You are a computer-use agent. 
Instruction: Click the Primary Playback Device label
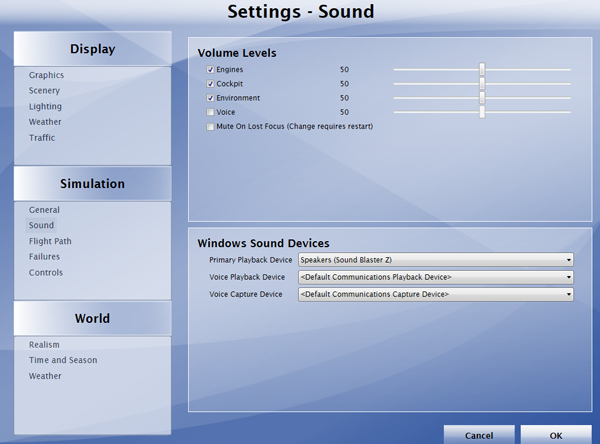[251, 260]
